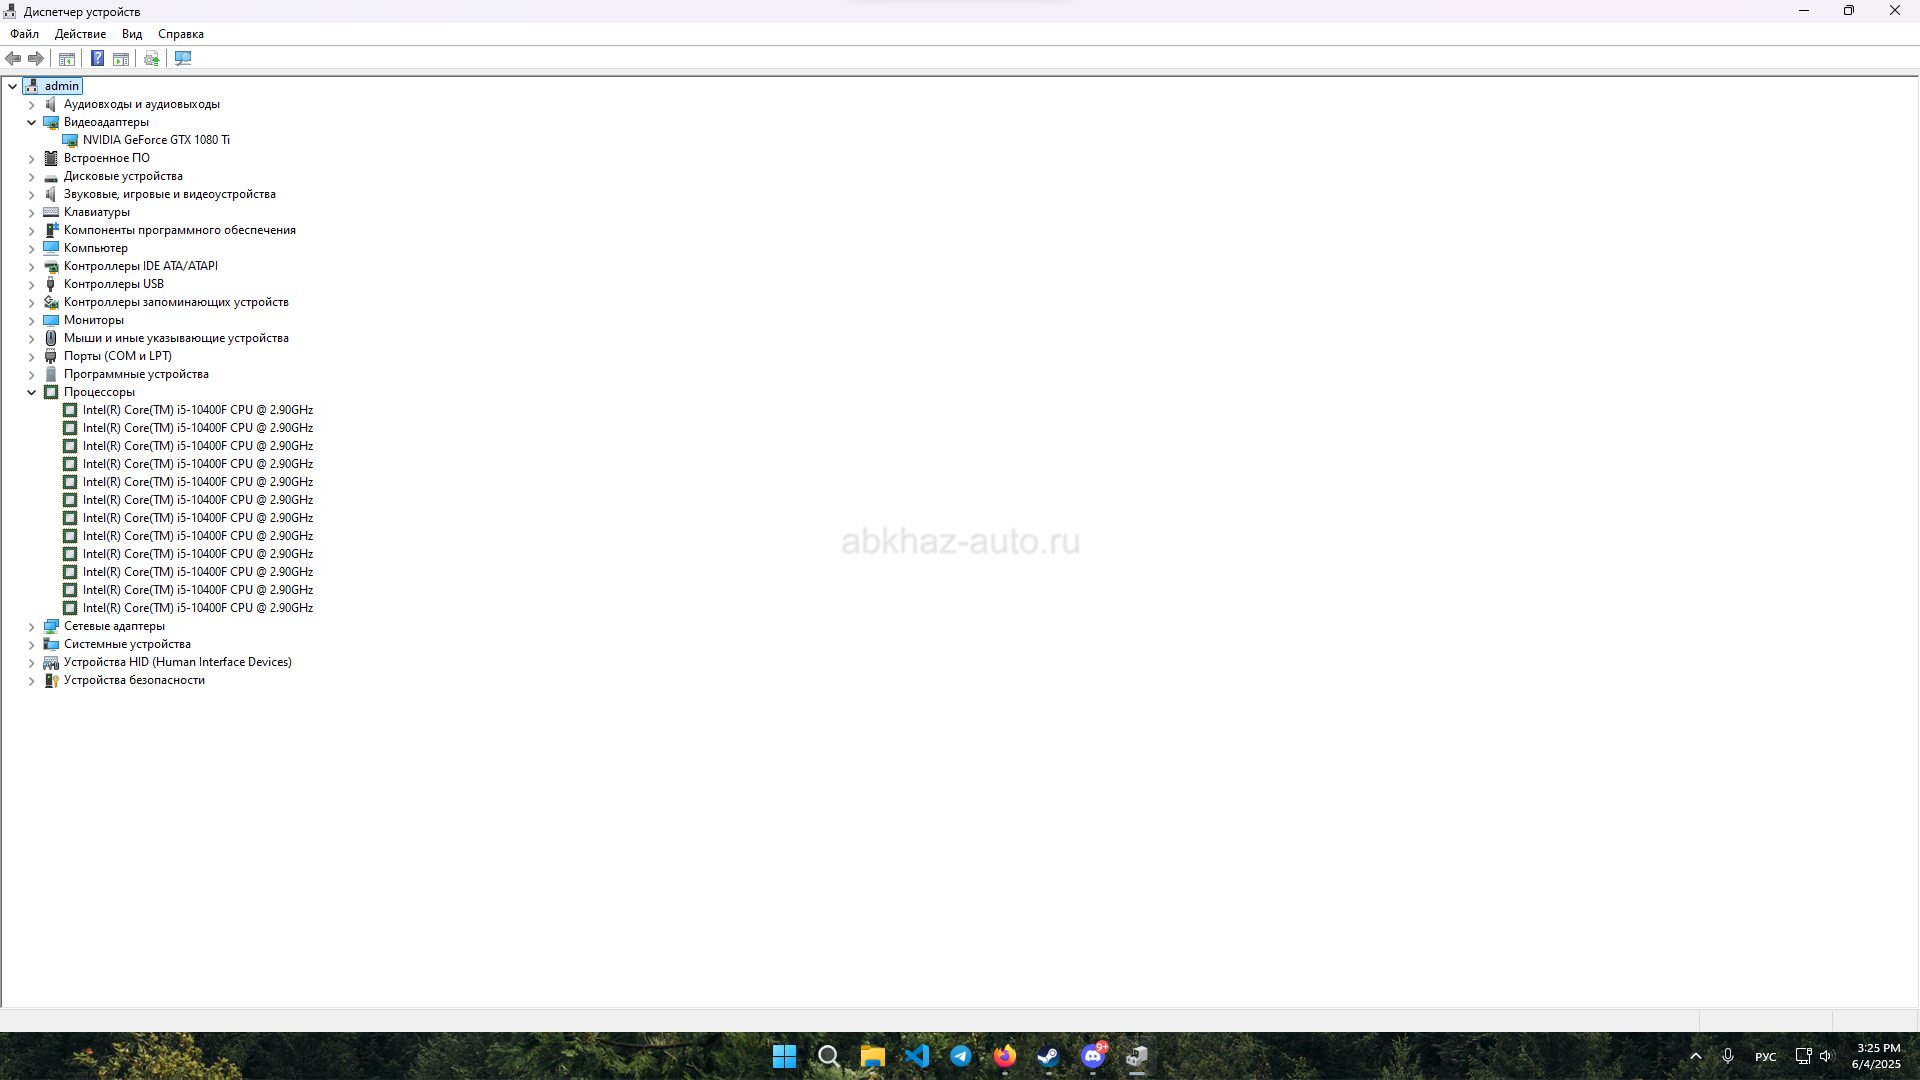The height and width of the screenshot is (1080, 1920).
Task: Click the Мониторы screen icon
Action: tap(51, 320)
